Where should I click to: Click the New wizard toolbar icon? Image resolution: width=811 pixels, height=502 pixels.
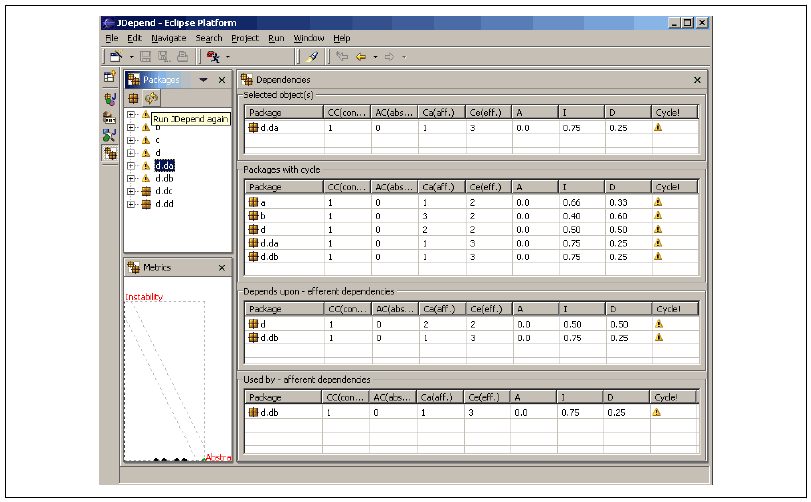point(116,56)
